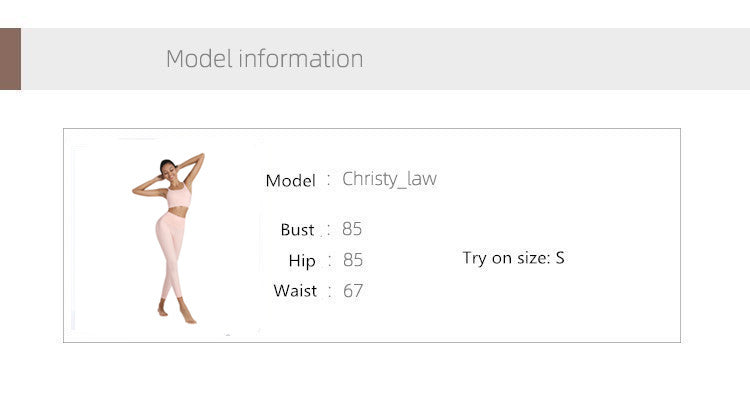Click the model's face in photo
The height and width of the screenshot is (399, 750).
click(x=168, y=170)
